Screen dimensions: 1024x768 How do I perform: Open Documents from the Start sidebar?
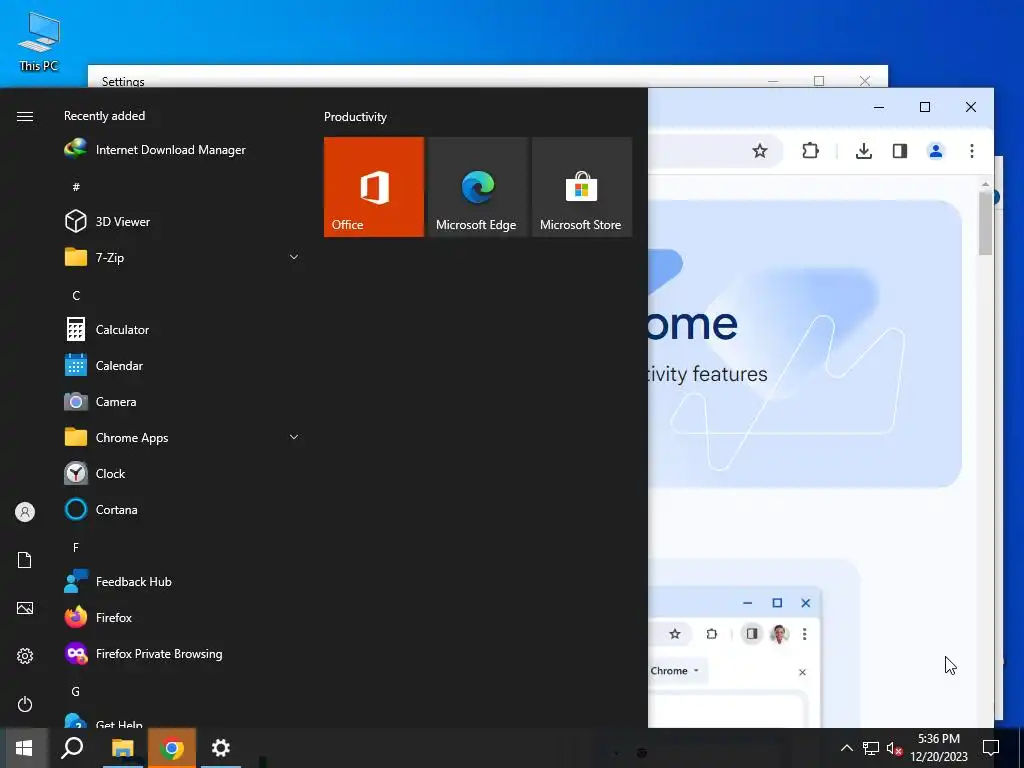(x=25, y=560)
